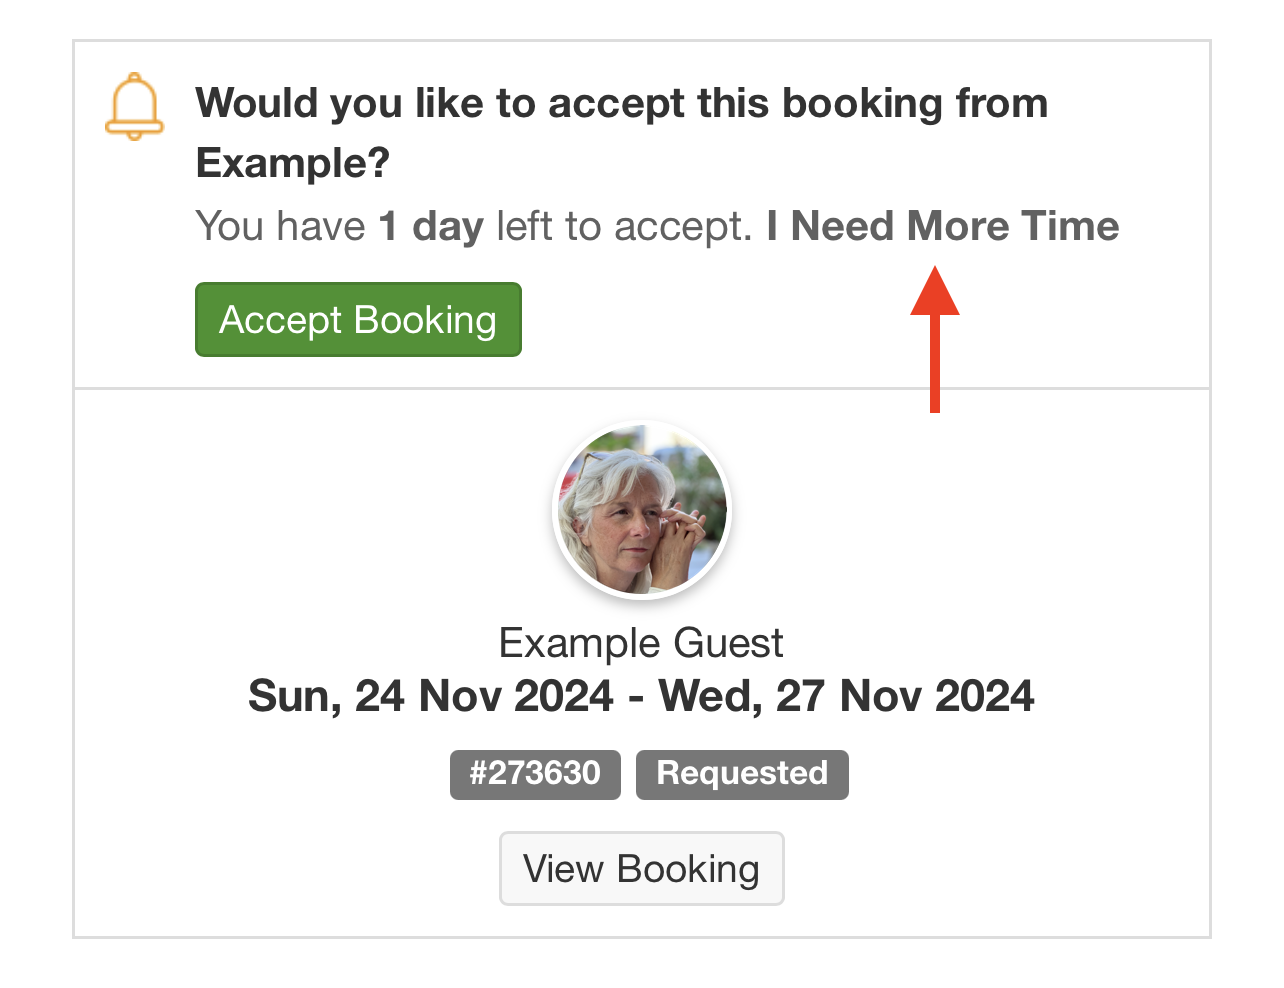Viewport: 1284px width, 988px height.
Task: Click the #273630 booking ID badge
Action: pyautogui.click(x=535, y=774)
